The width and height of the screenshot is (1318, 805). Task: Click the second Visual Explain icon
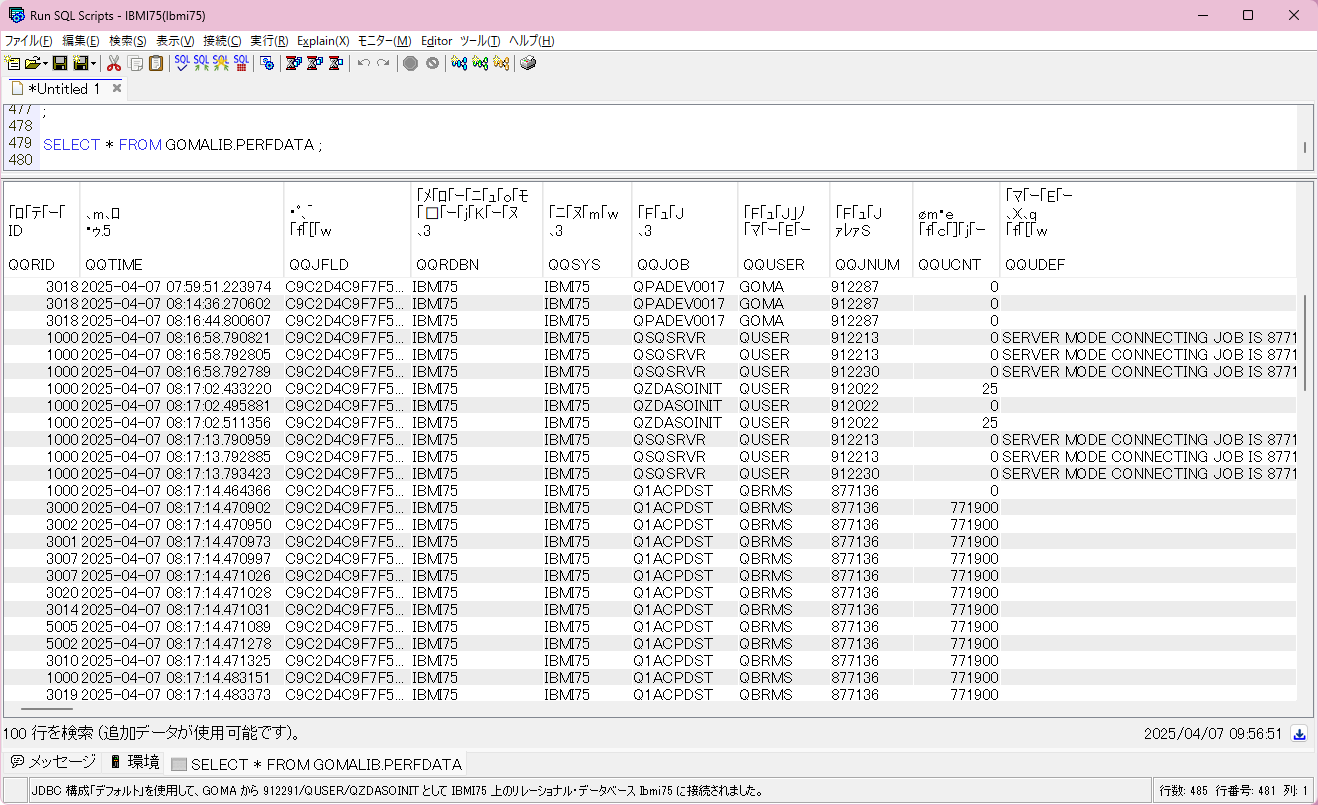[480, 63]
